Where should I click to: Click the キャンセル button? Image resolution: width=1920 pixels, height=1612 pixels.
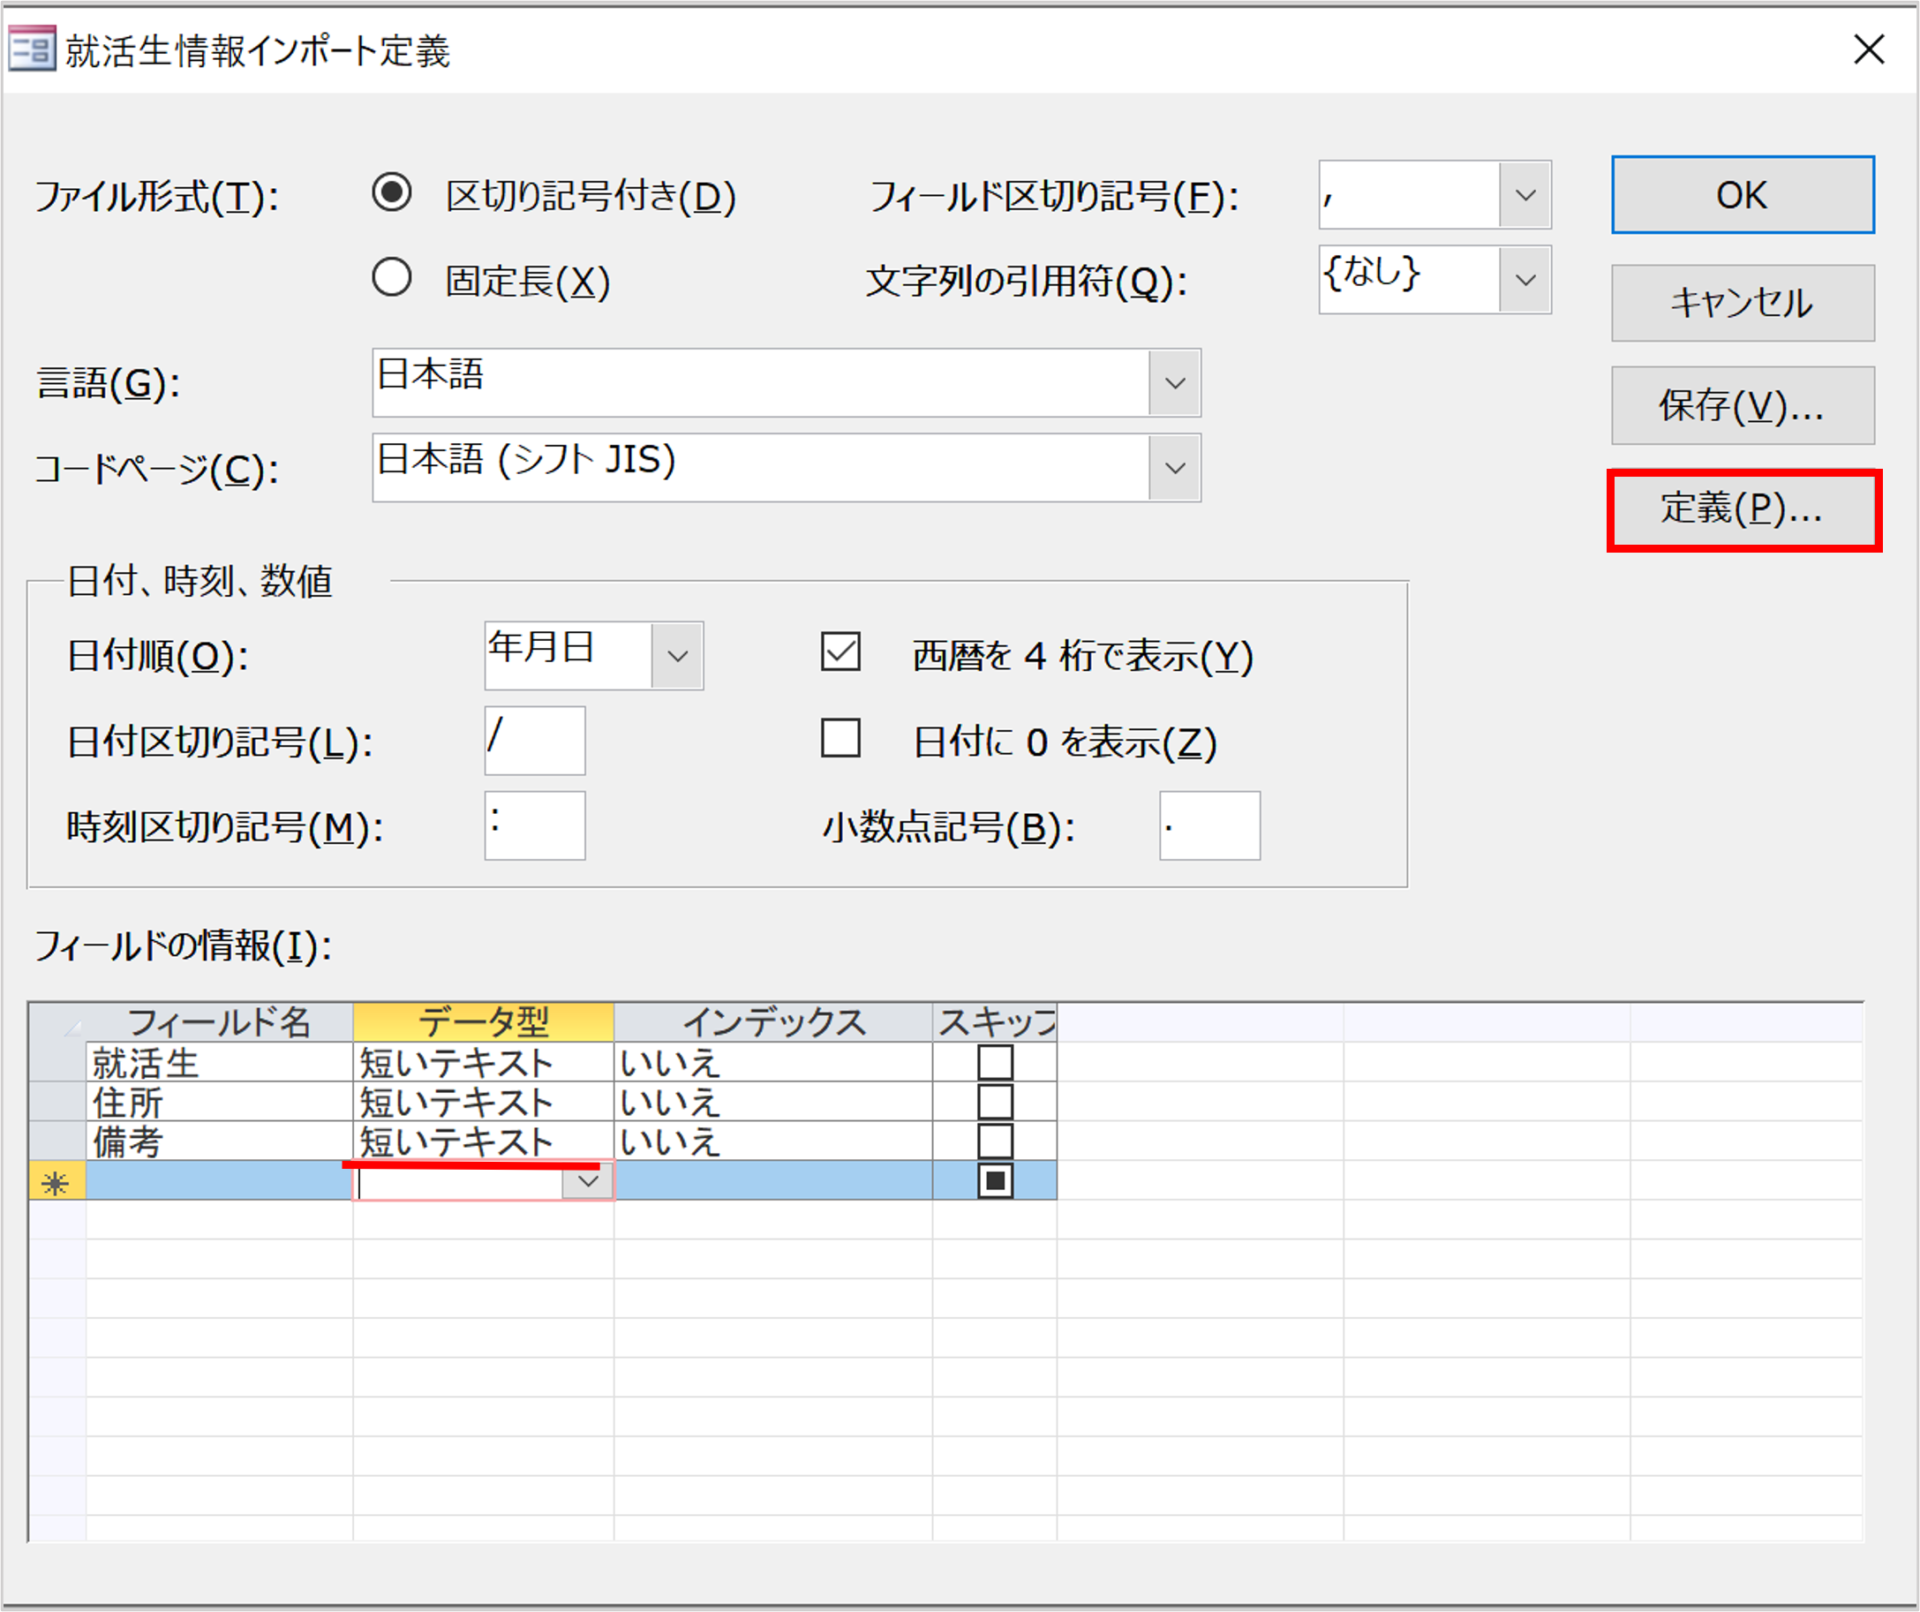coord(1742,302)
